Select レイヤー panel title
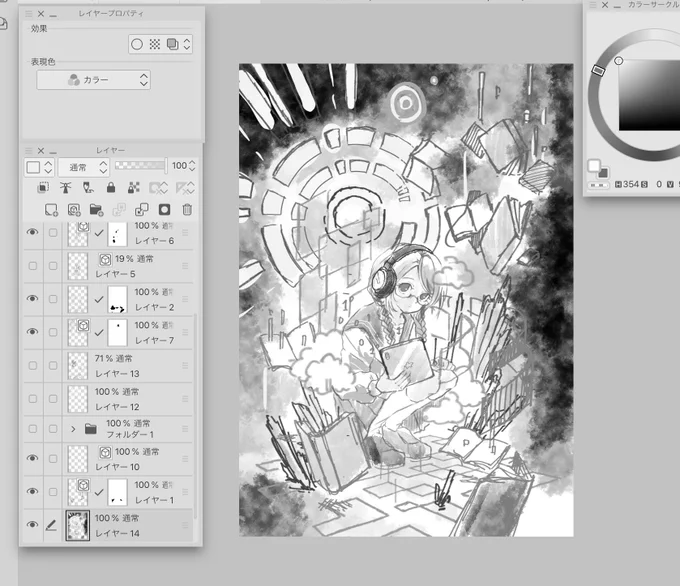The width and height of the screenshot is (680, 586). [x=111, y=150]
